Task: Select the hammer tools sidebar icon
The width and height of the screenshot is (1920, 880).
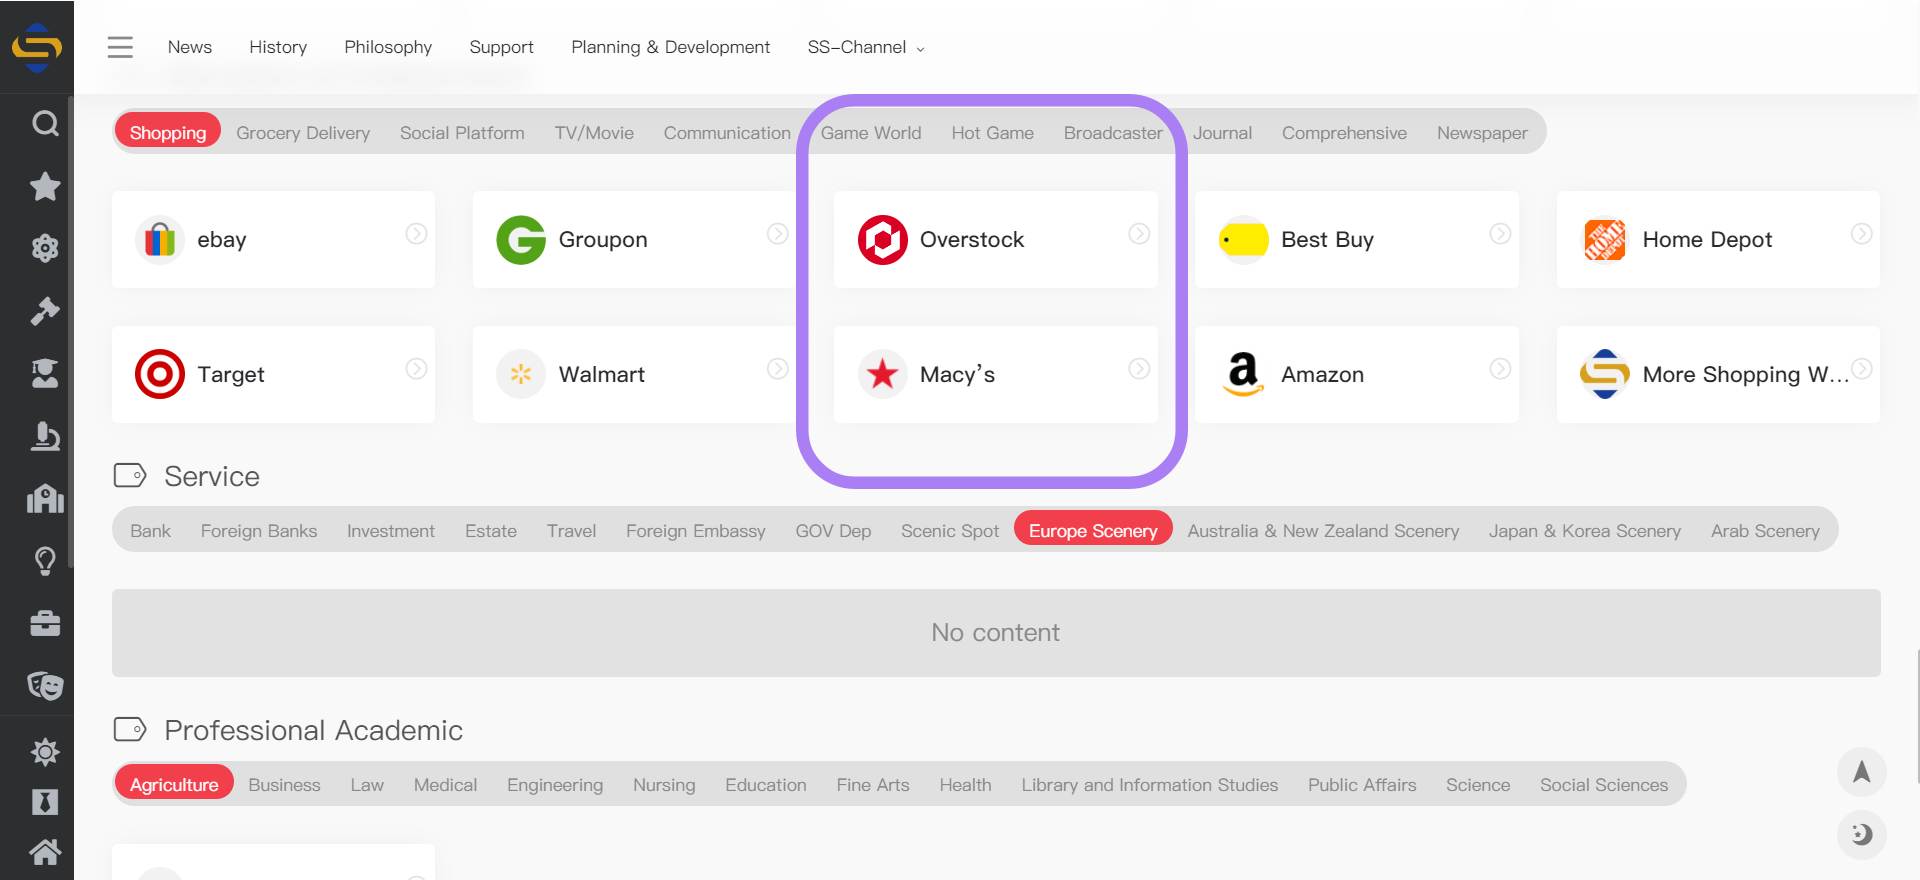Action: [x=45, y=311]
